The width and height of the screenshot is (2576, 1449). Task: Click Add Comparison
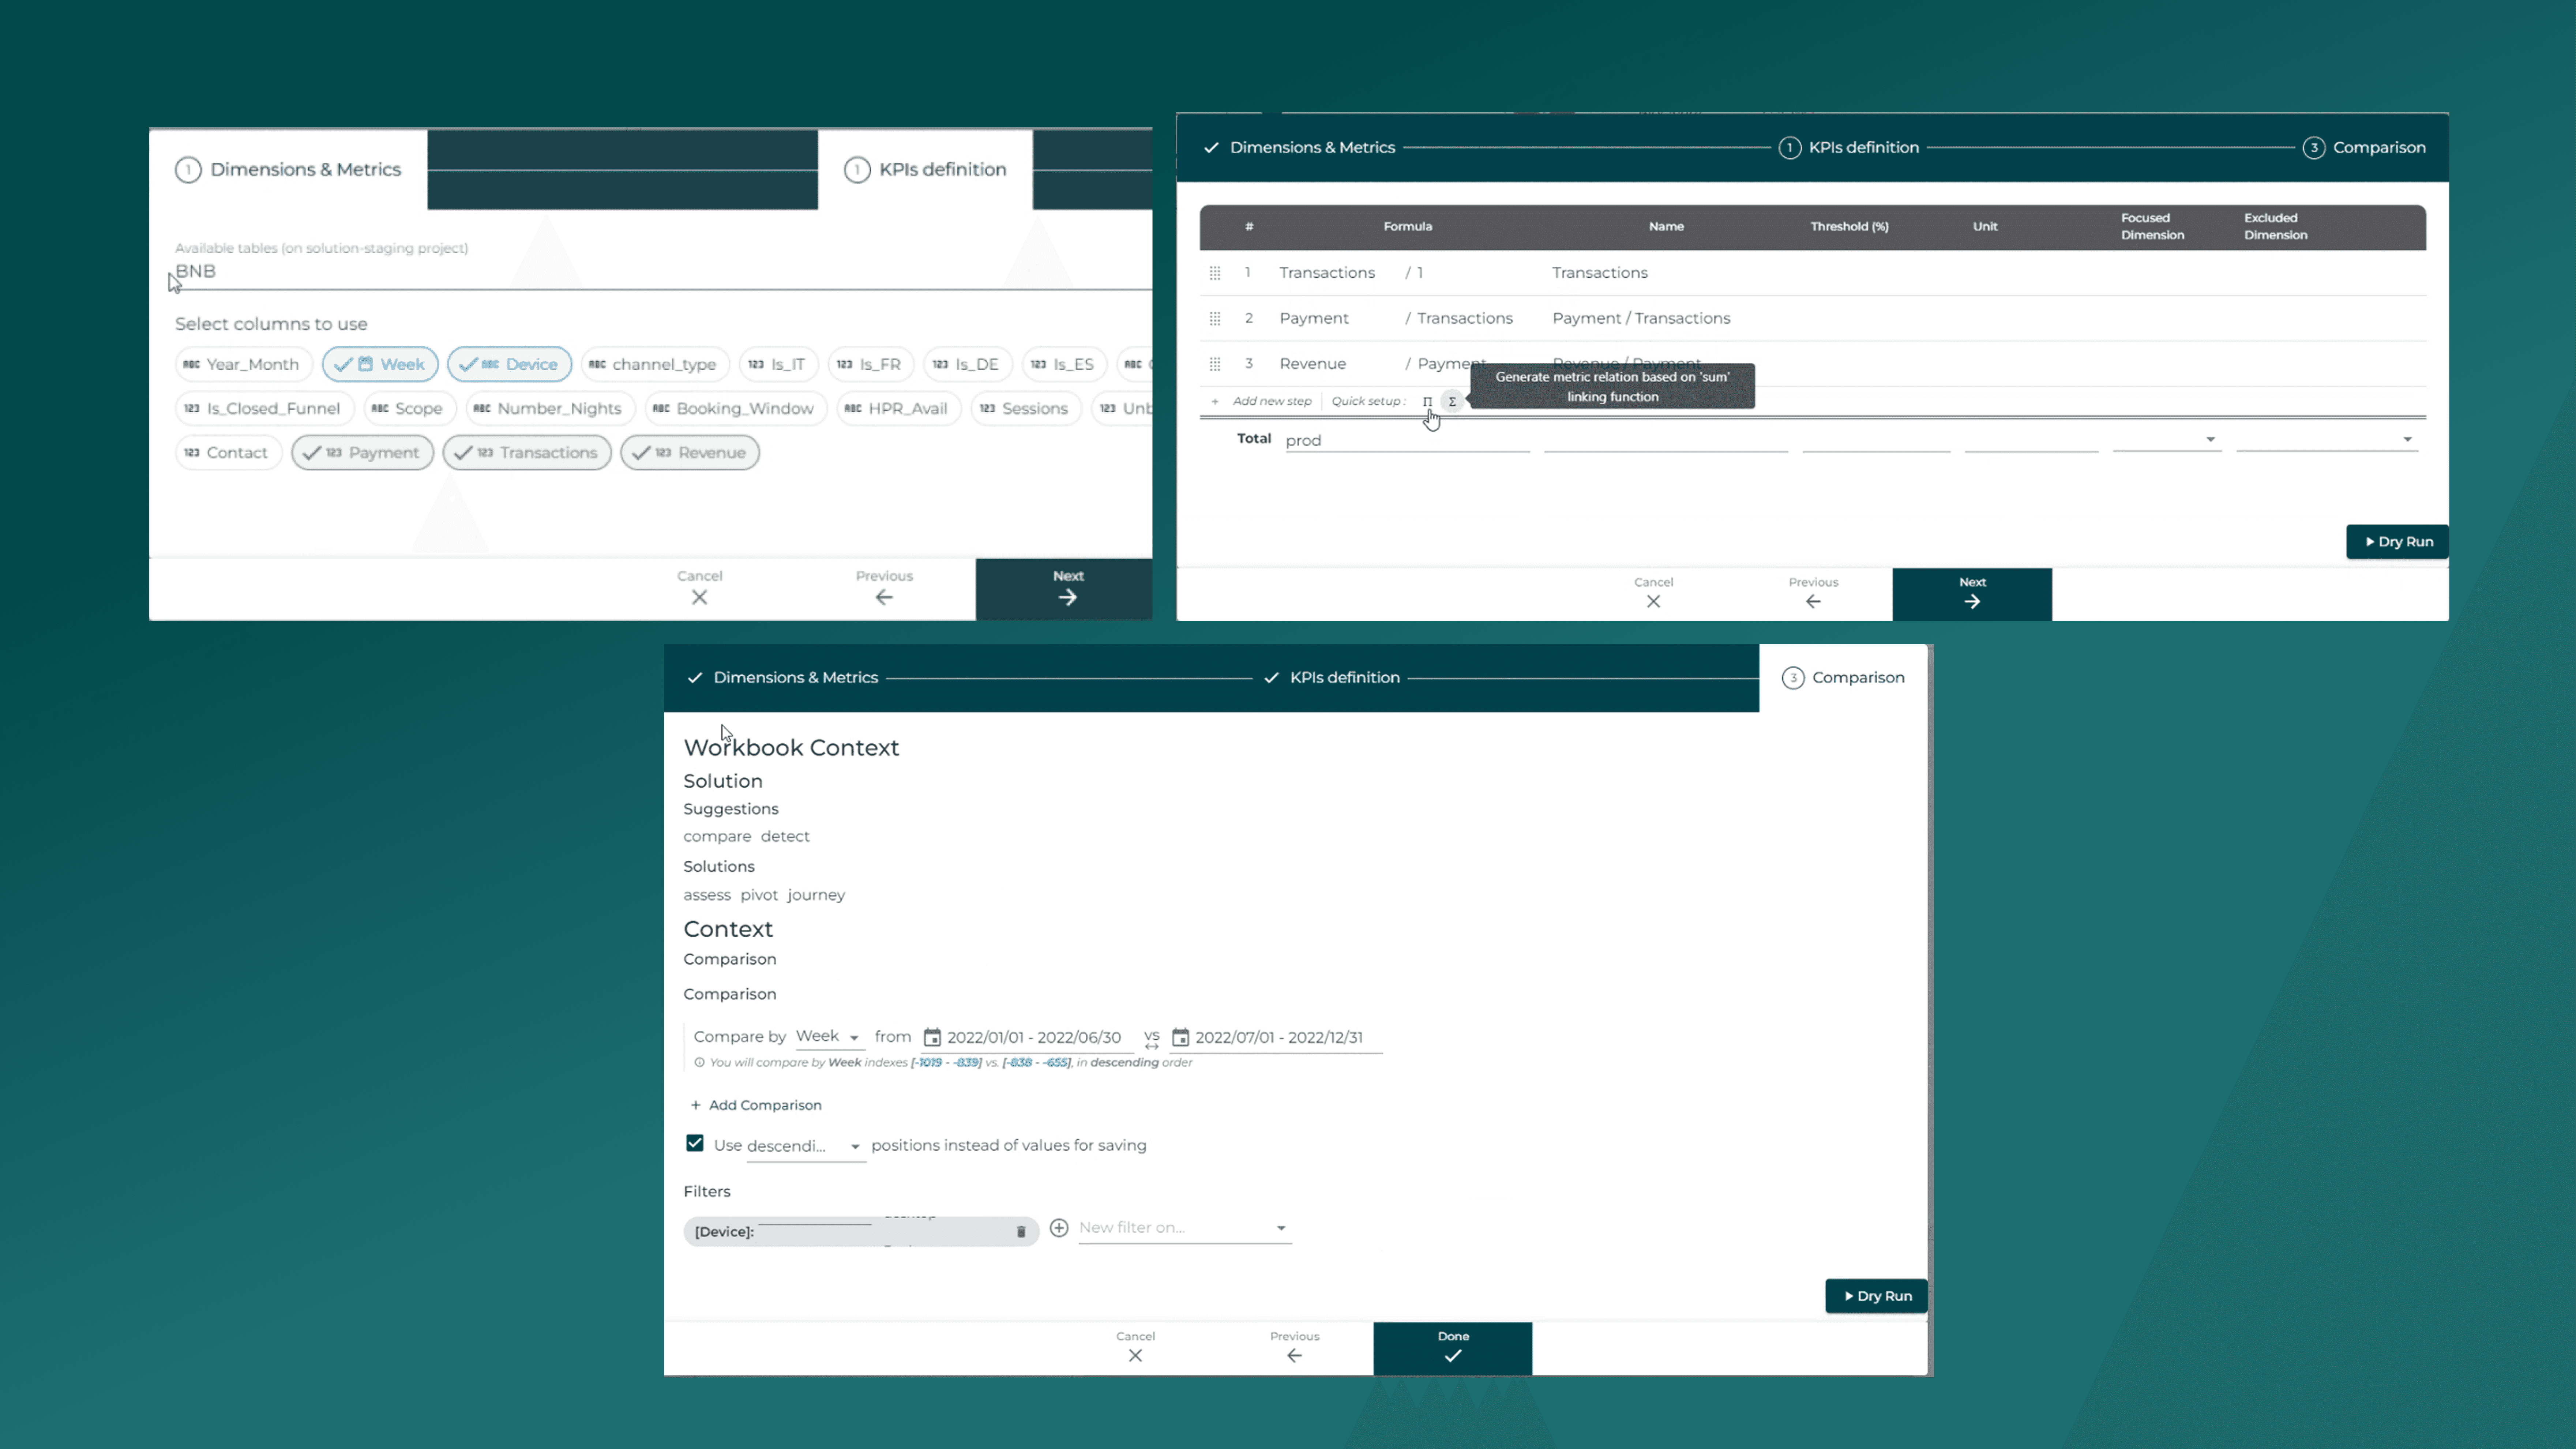756,1105
